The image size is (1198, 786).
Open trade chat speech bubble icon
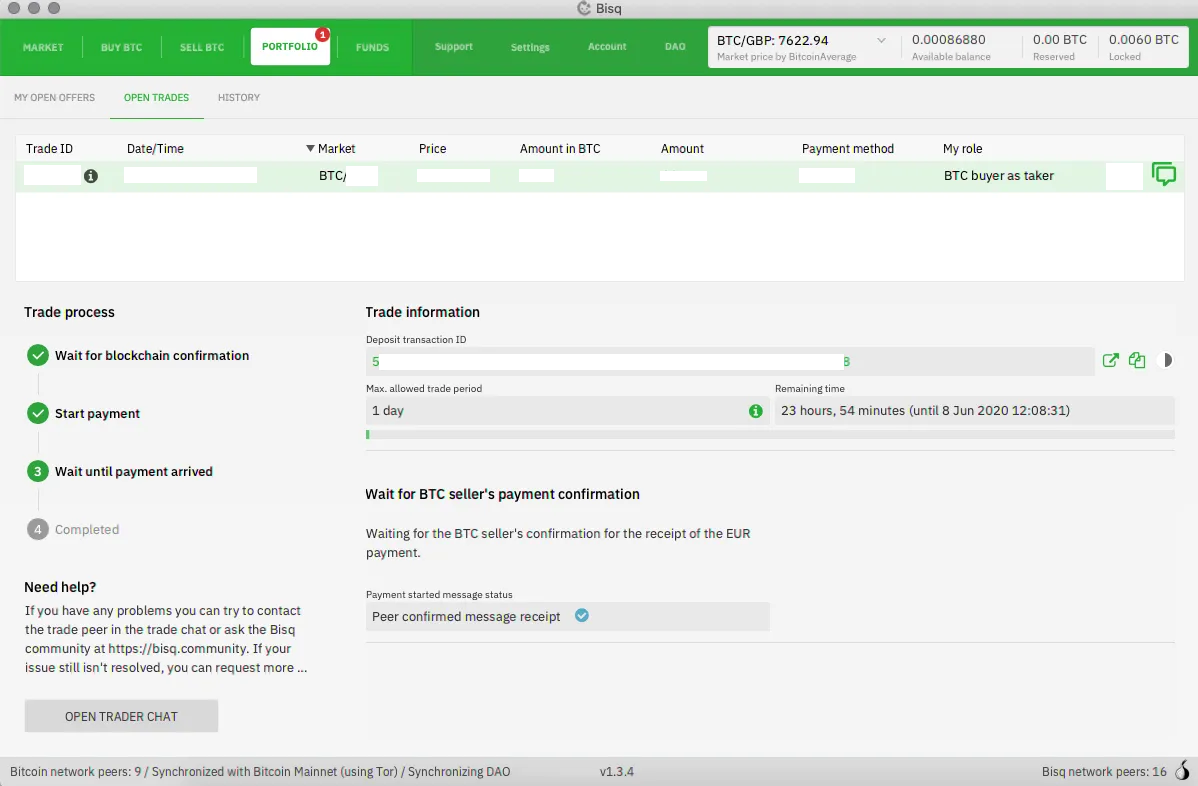[1164, 175]
